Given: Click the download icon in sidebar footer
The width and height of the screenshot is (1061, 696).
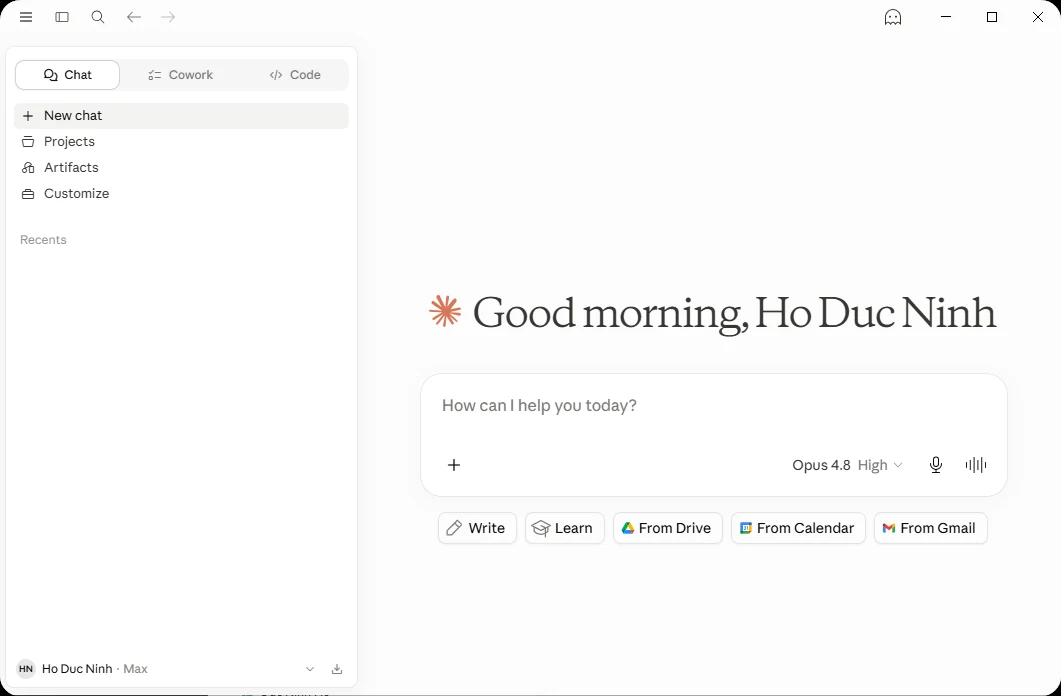Looking at the screenshot, I should (337, 669).
